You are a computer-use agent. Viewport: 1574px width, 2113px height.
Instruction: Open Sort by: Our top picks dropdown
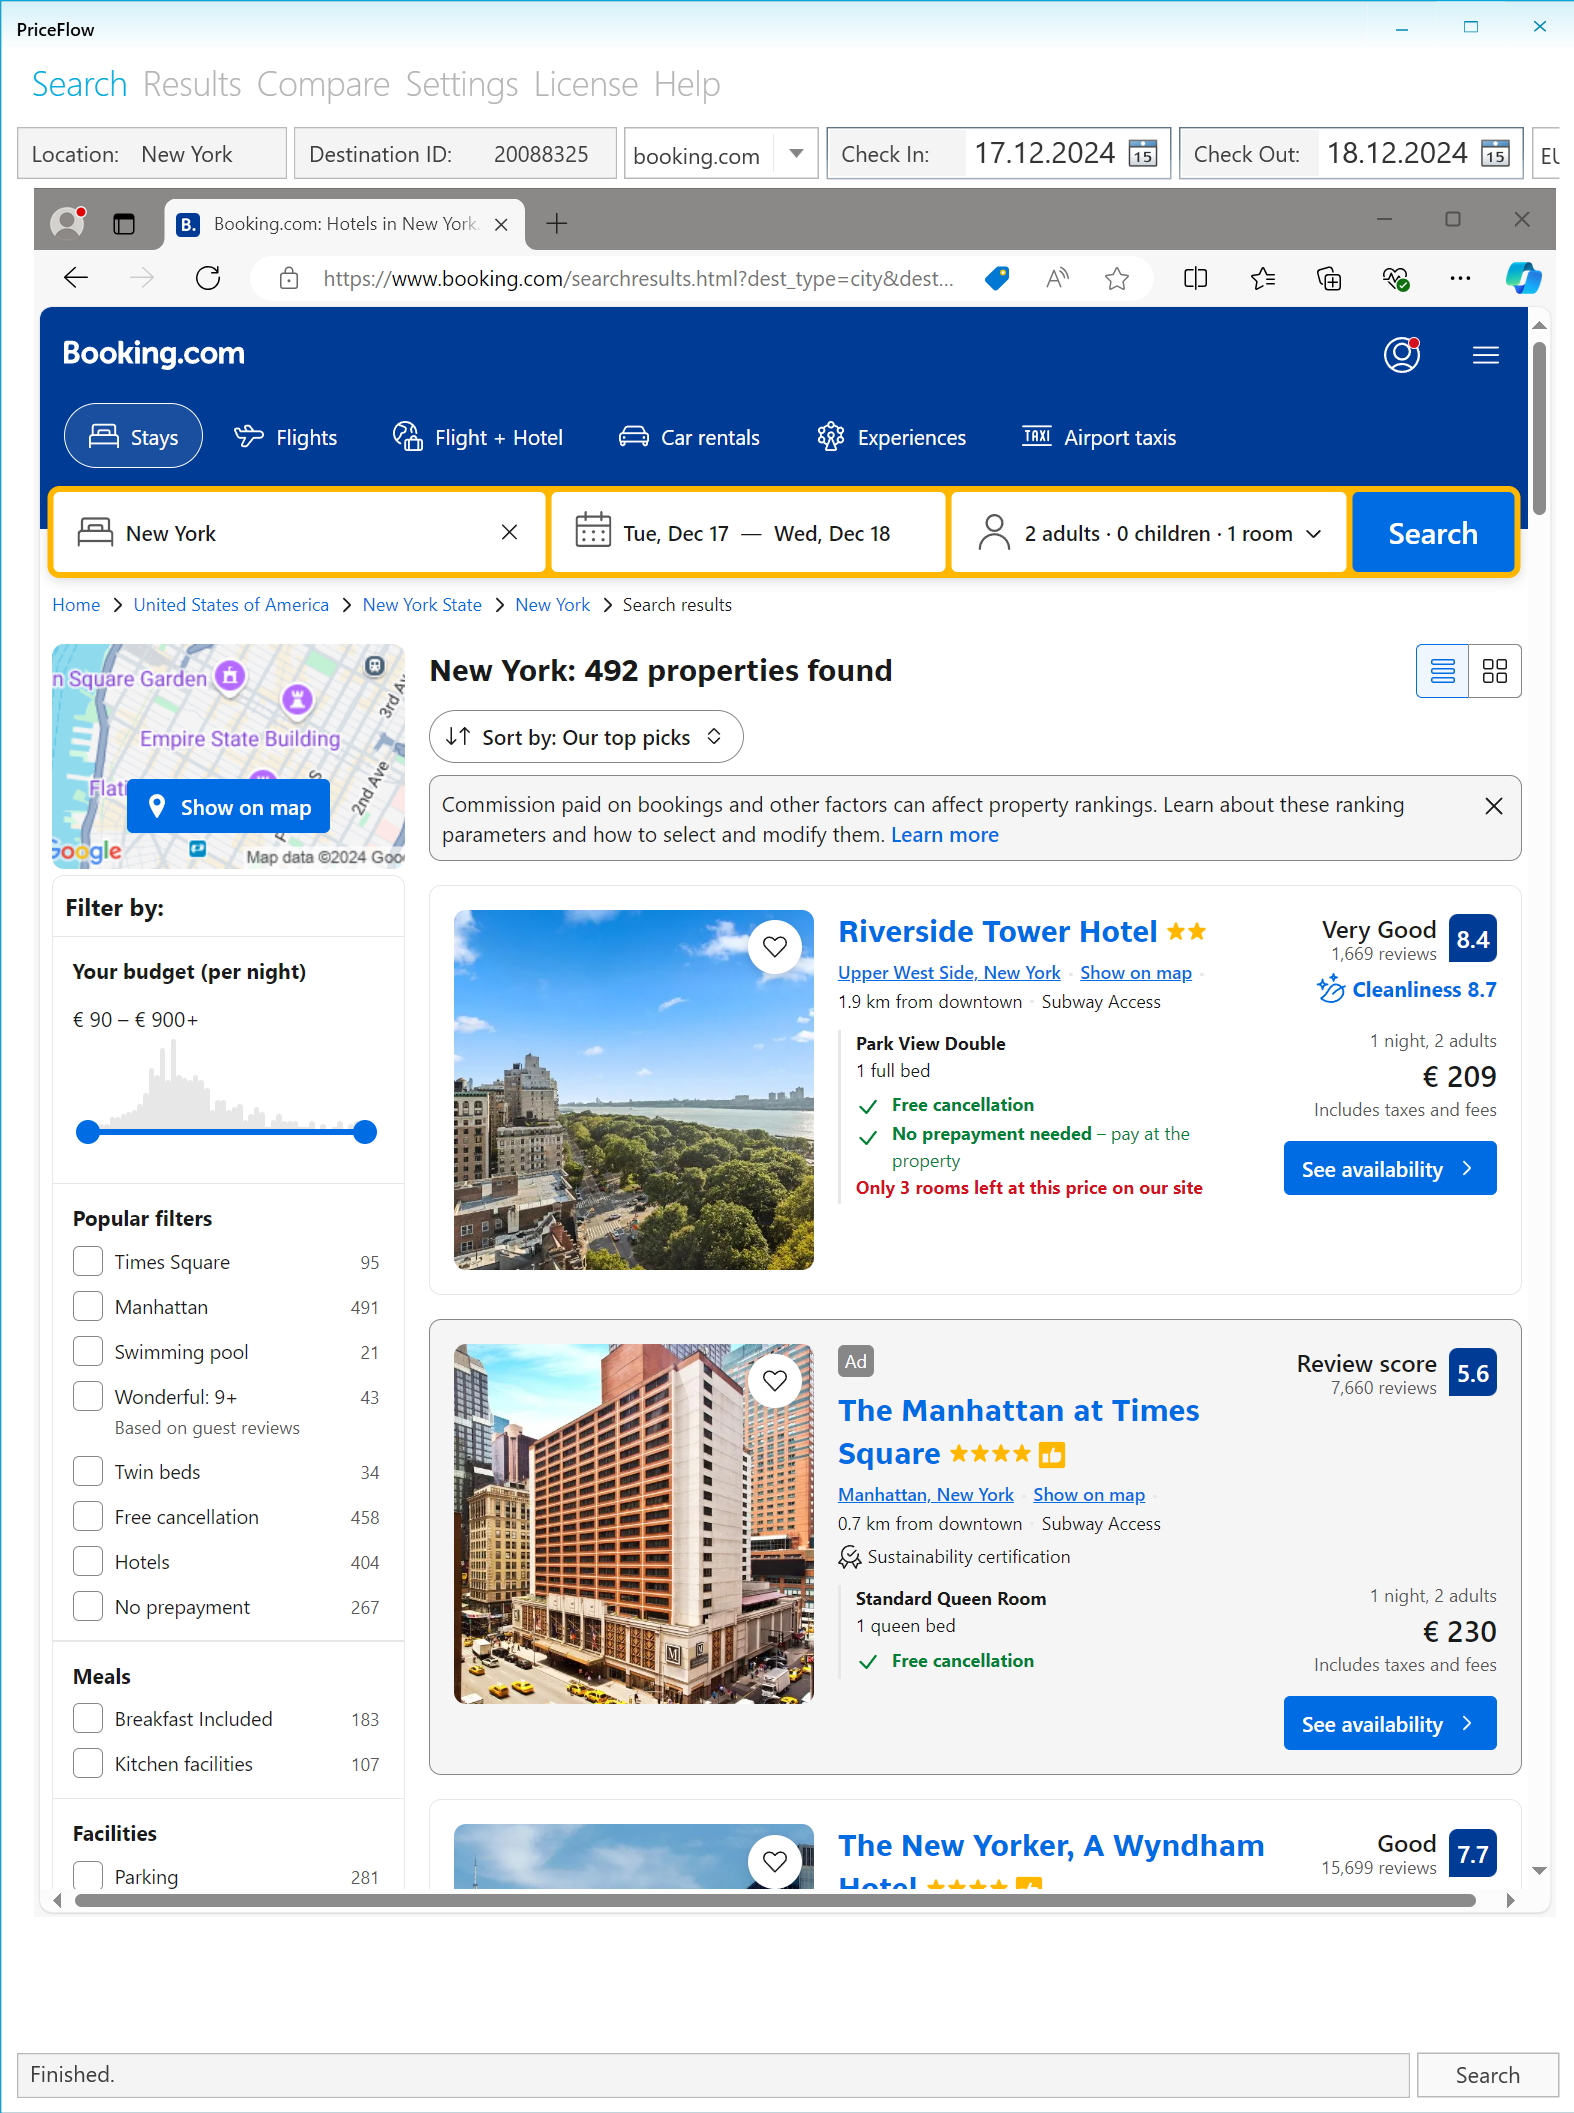[586, 737]
